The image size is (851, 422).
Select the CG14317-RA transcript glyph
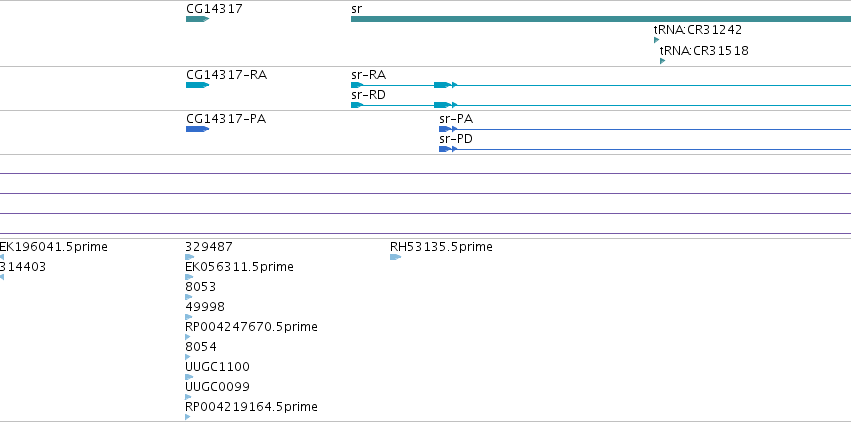[x=198, y=85]
